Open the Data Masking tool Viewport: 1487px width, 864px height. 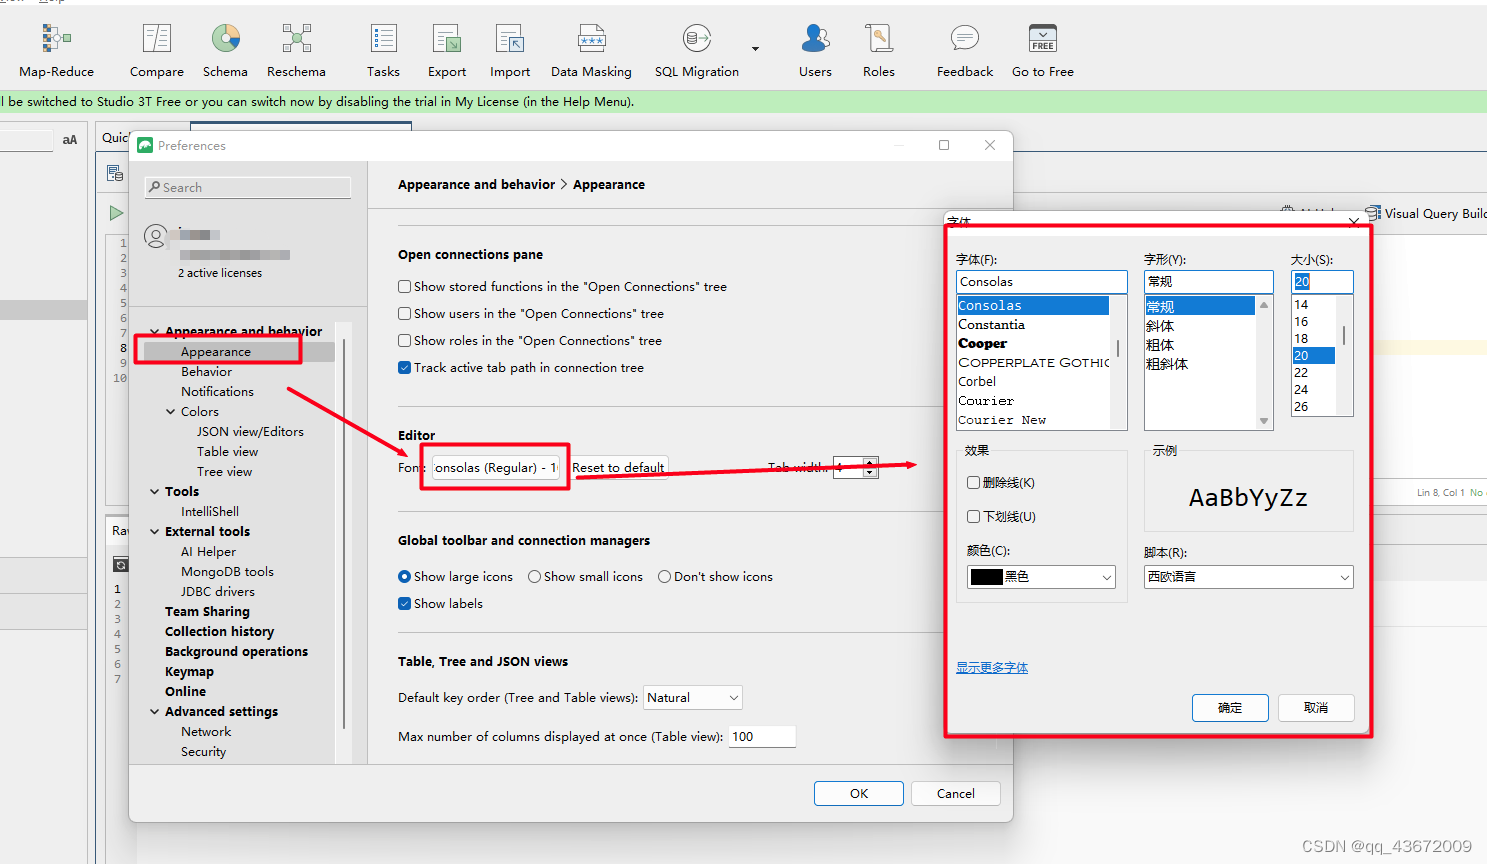591,50
